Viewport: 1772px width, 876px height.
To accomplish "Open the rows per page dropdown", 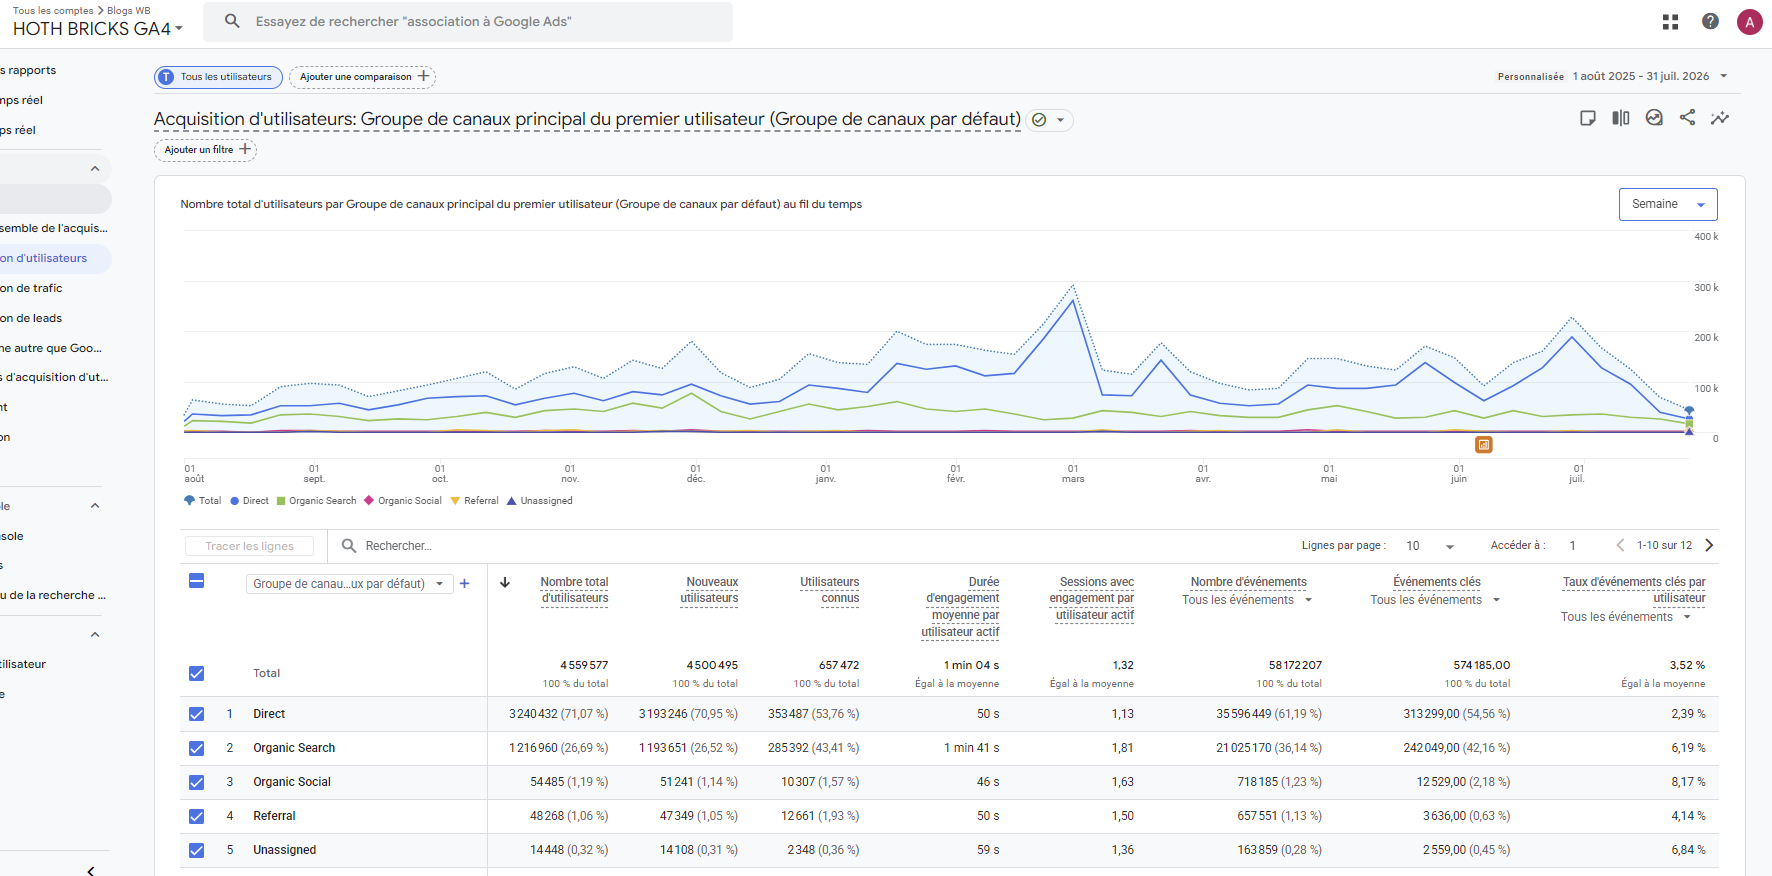I will [1430, 546].
